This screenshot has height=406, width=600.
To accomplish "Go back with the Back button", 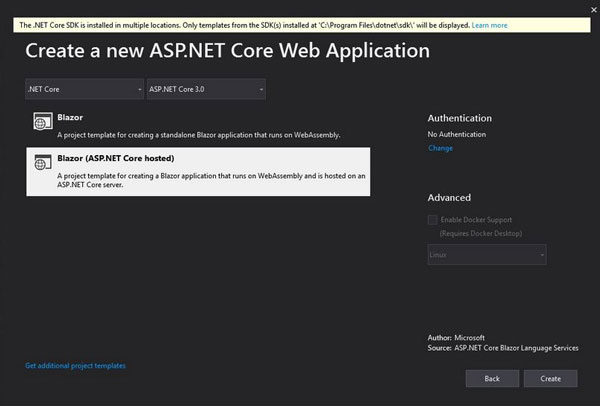I will coord(492,379).
